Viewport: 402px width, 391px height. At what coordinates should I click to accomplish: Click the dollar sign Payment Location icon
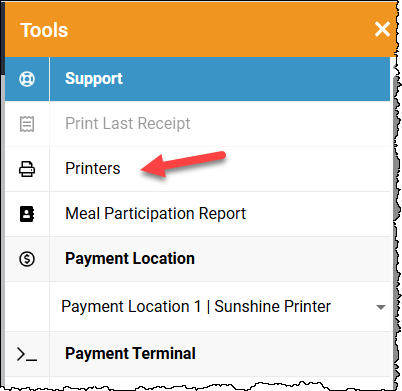[x=27, y=259]
